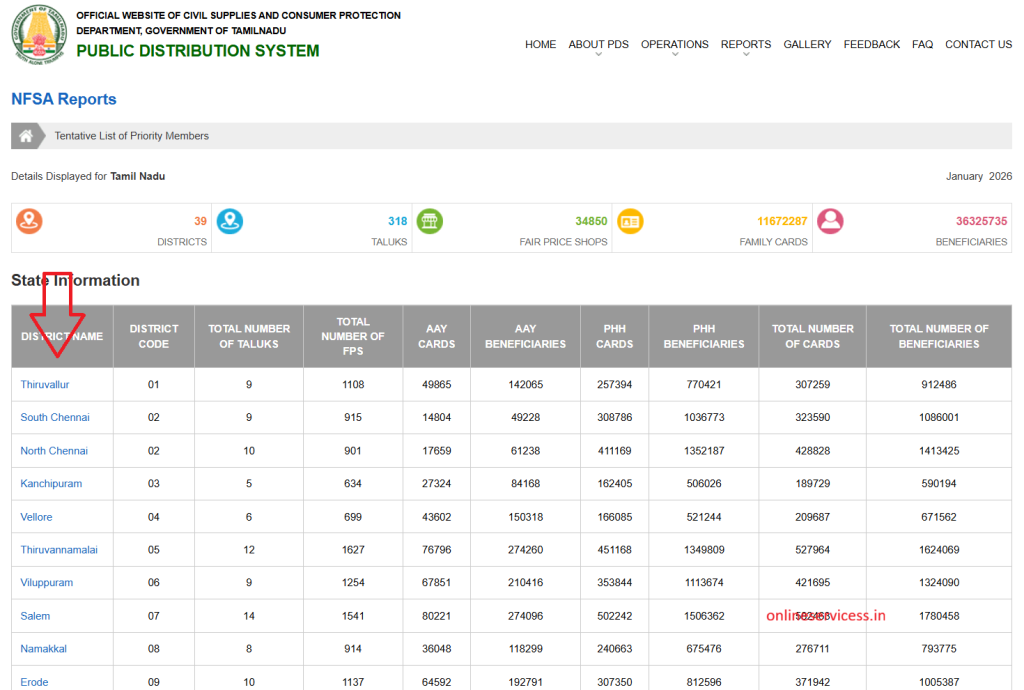Click the blue Taluks pin icon
This screenshot has height=690, width=1024.
click(230, 222)
